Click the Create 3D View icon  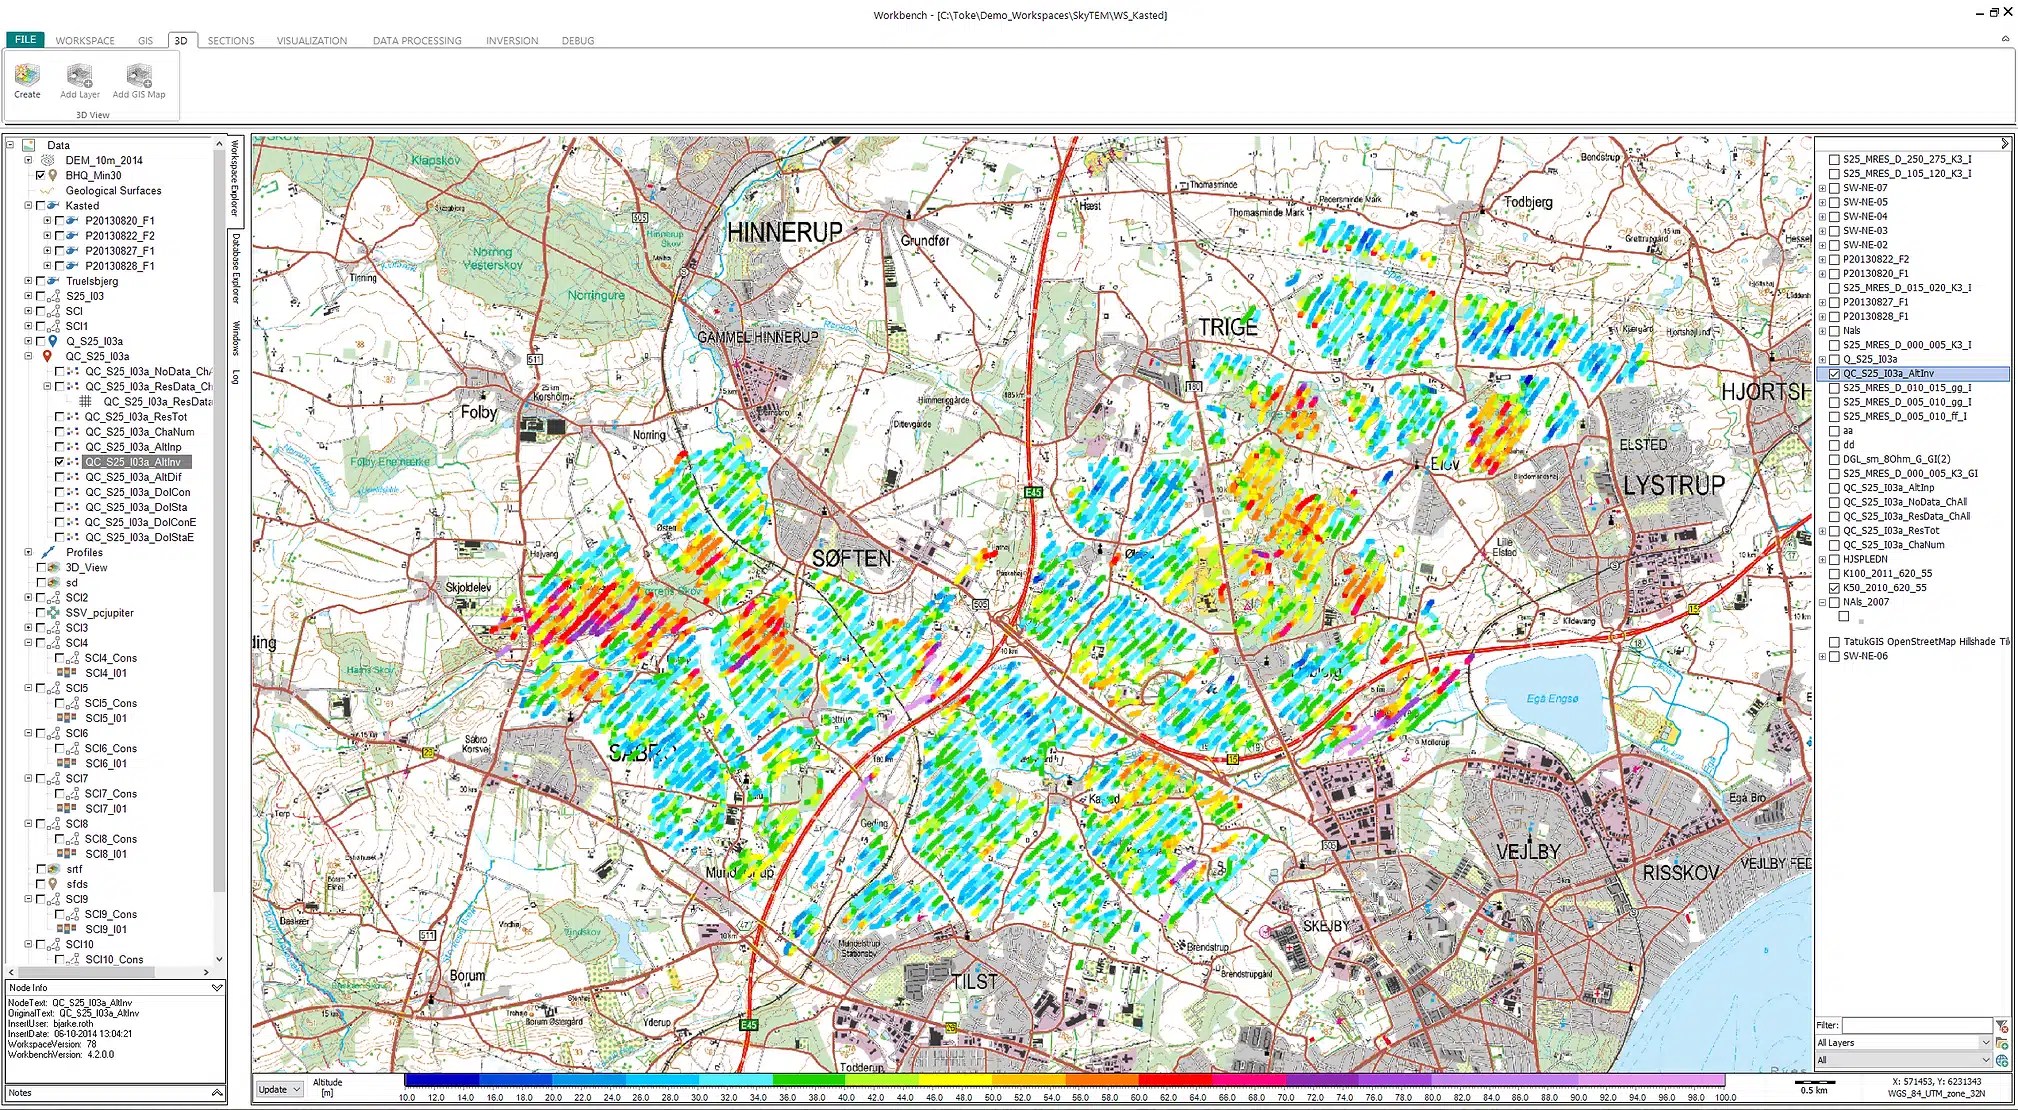coord(27,76)
